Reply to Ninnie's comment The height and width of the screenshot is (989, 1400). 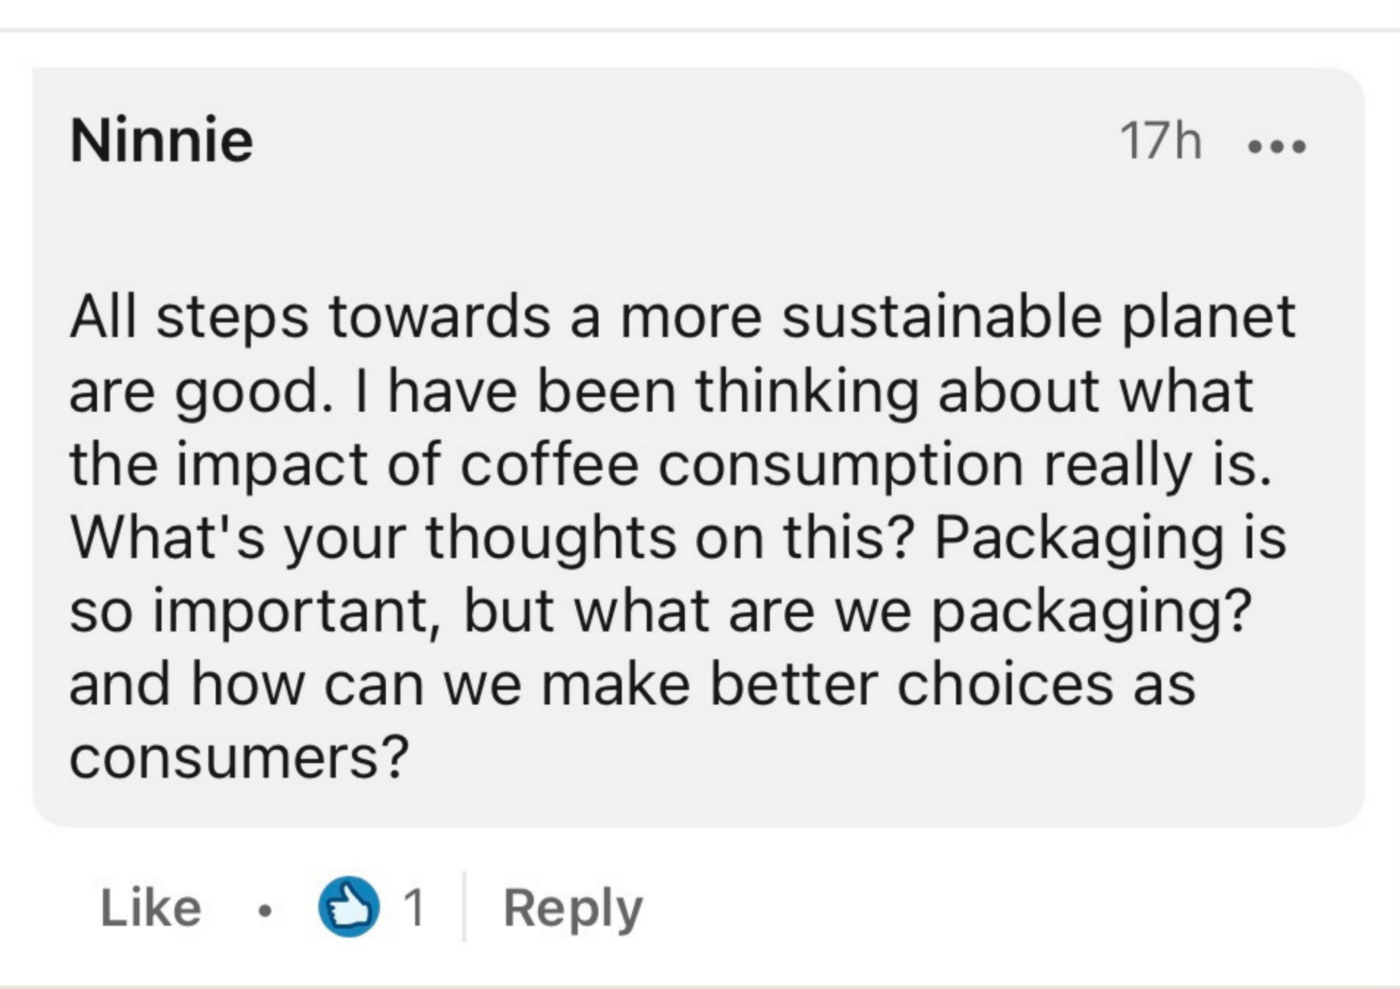(573, 908)
